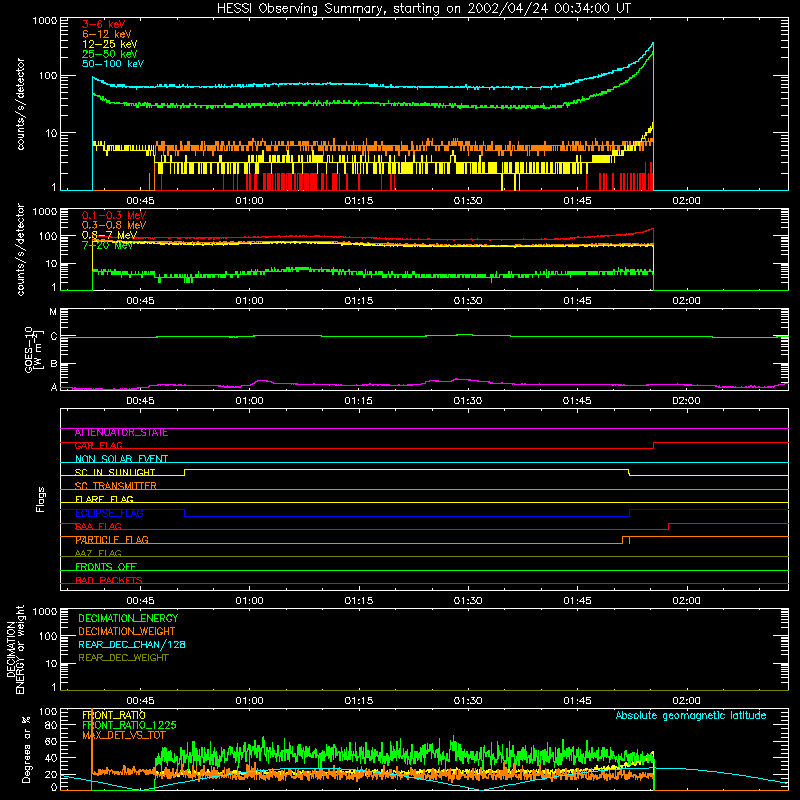Viewport: 800px width, 800px height.
Task: Click the BAD_PACKETS flag label
Action: point(109,581)
